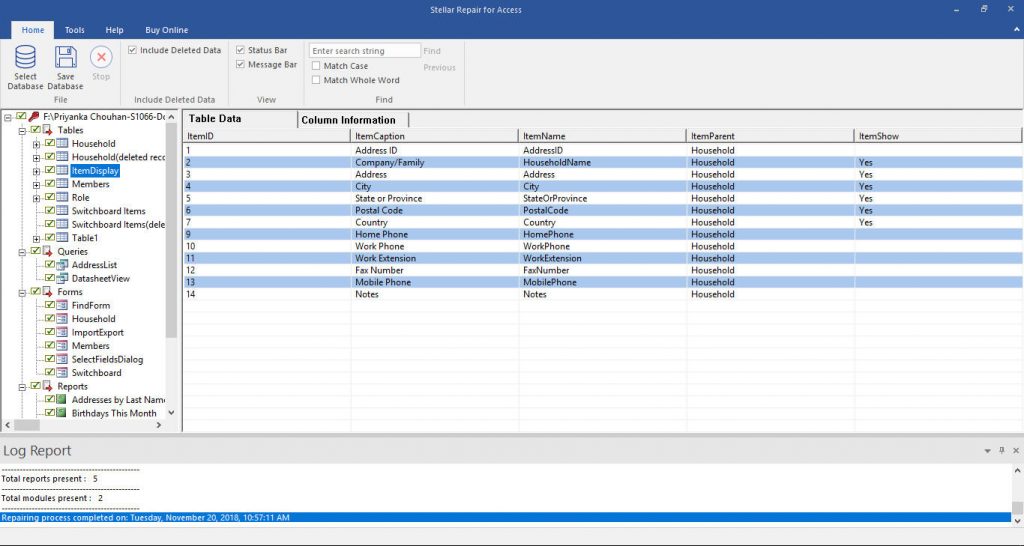The height and width of the screenshot is (546, 1024).
Task: Click the FindForm form icon
Action: point(62,305)
